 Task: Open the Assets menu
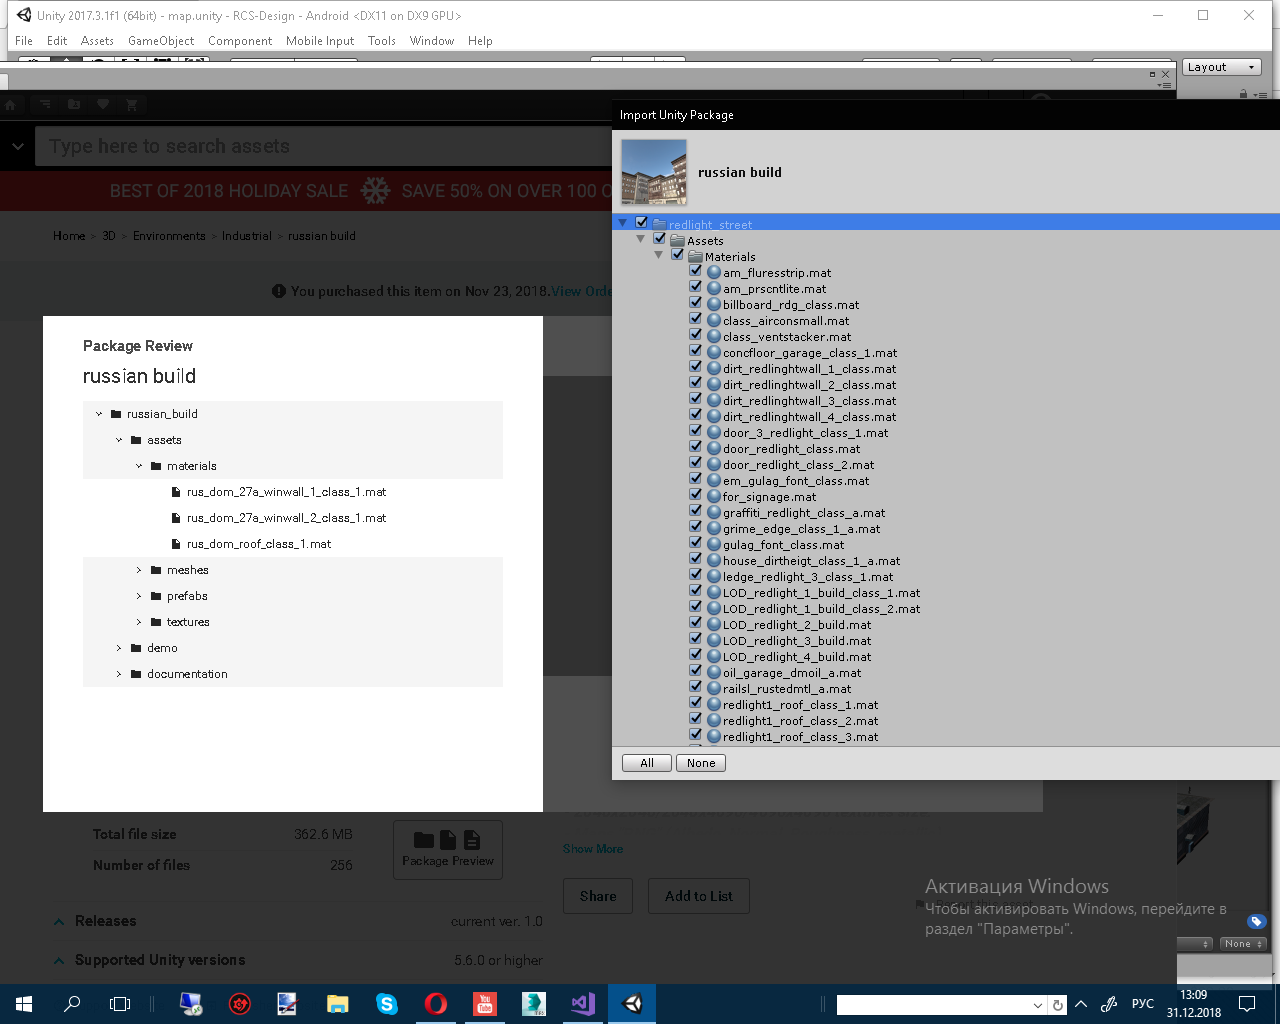pos(97,41)
